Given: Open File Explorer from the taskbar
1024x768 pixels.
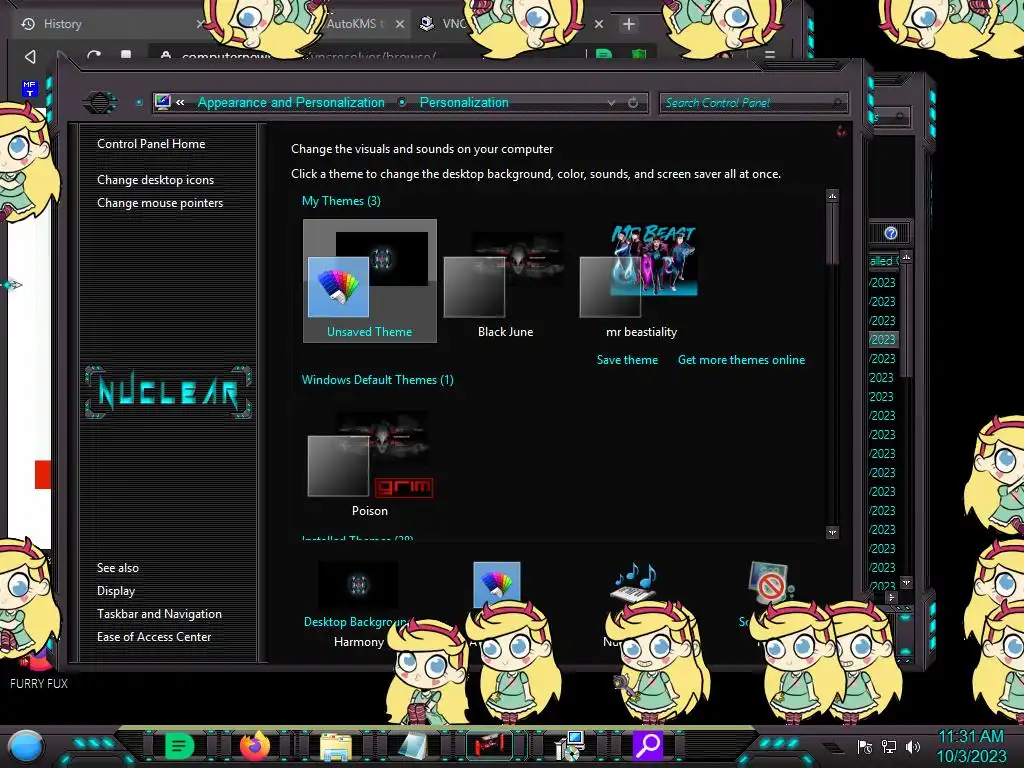Looking at the screenshot, I should click(336, 746).
